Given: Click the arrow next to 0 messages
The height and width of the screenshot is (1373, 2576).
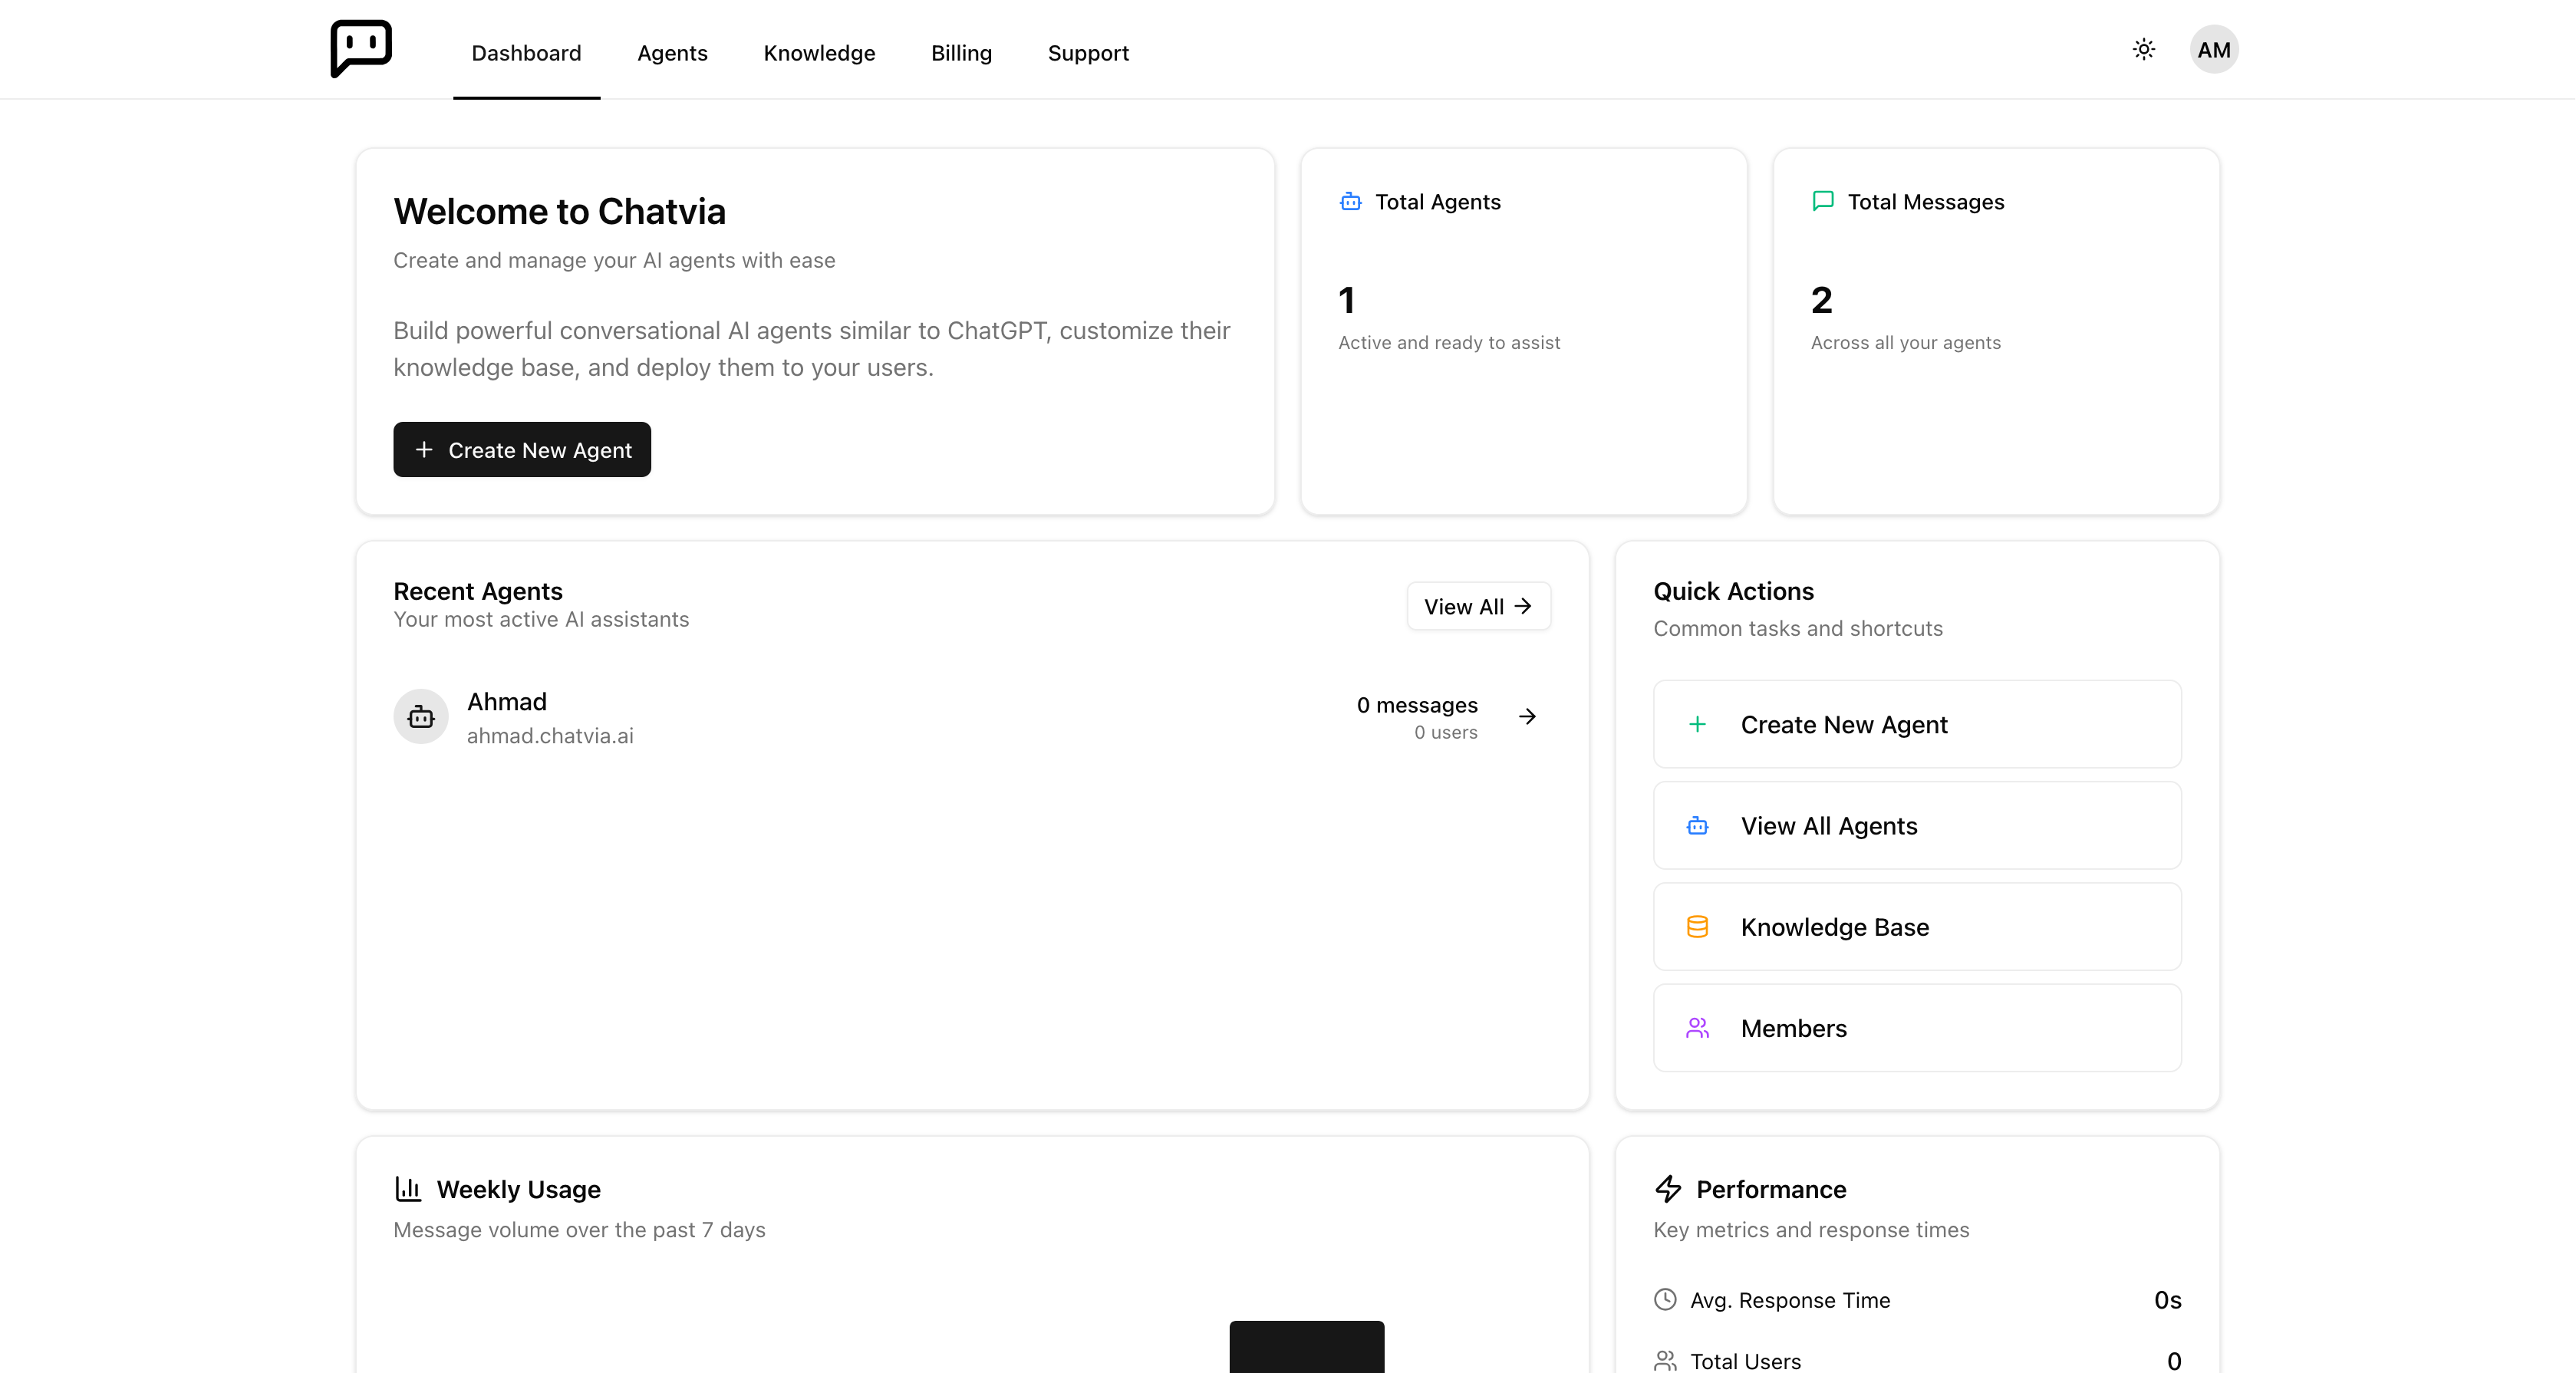Looking at the screenshot, I should 1527,716.
